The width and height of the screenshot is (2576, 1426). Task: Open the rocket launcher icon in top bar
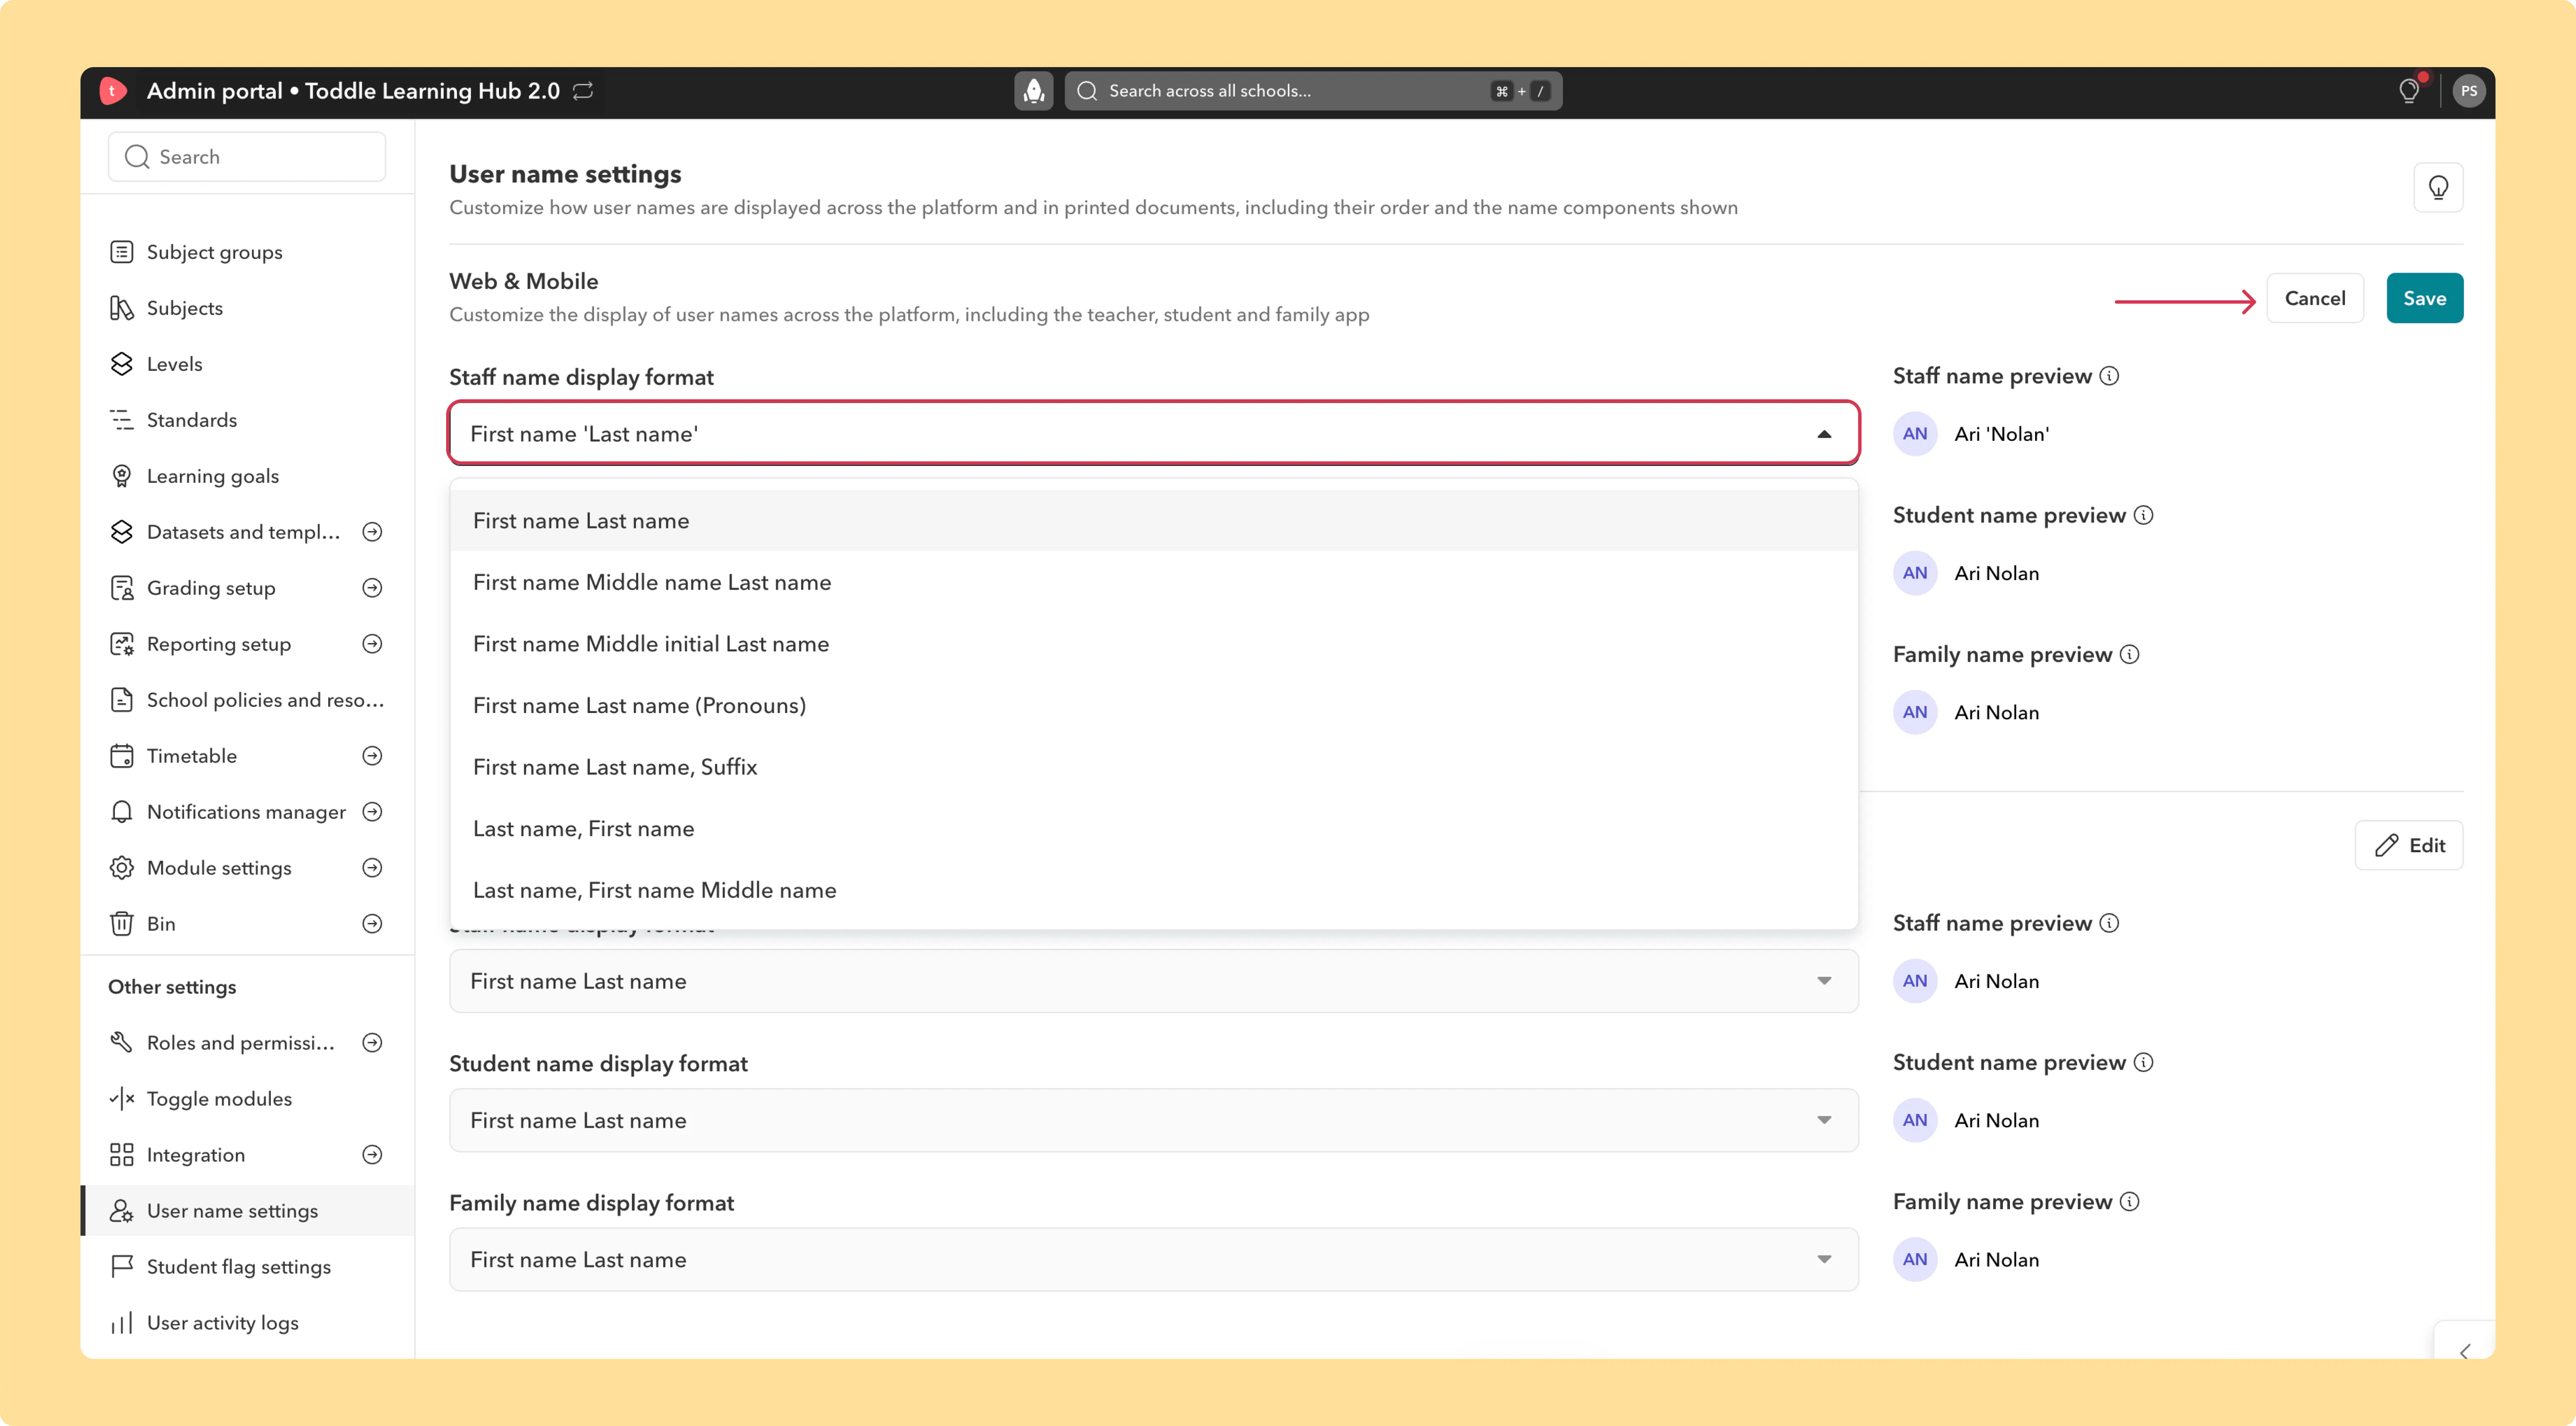coord(1034,91)
